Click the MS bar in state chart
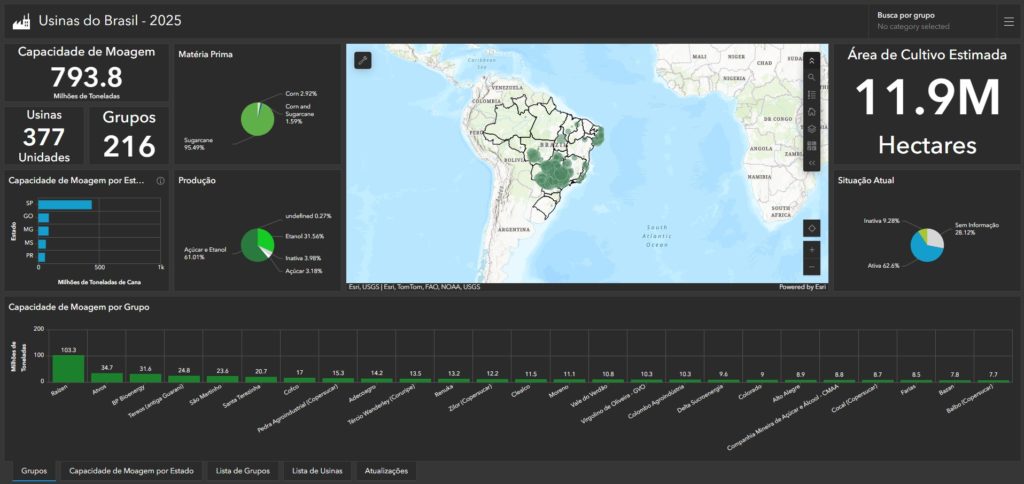 pos(42,244)
